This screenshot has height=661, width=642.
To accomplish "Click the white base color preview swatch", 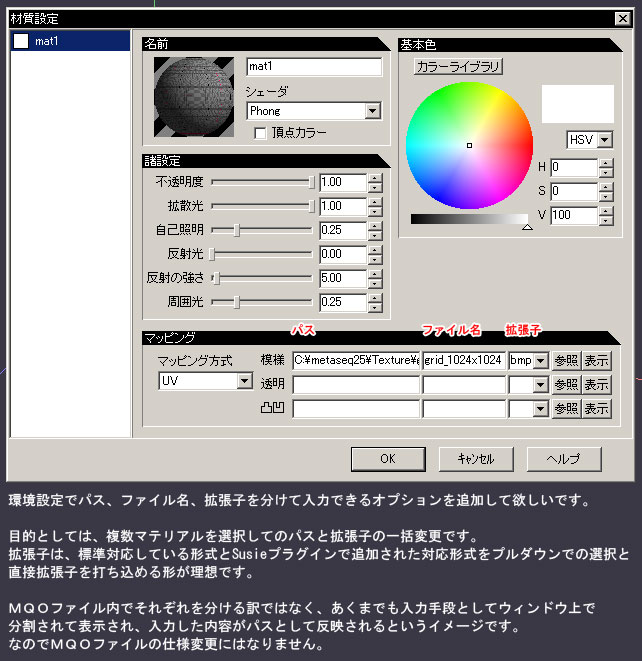I will pyautogui.click(x=578, y=104).
